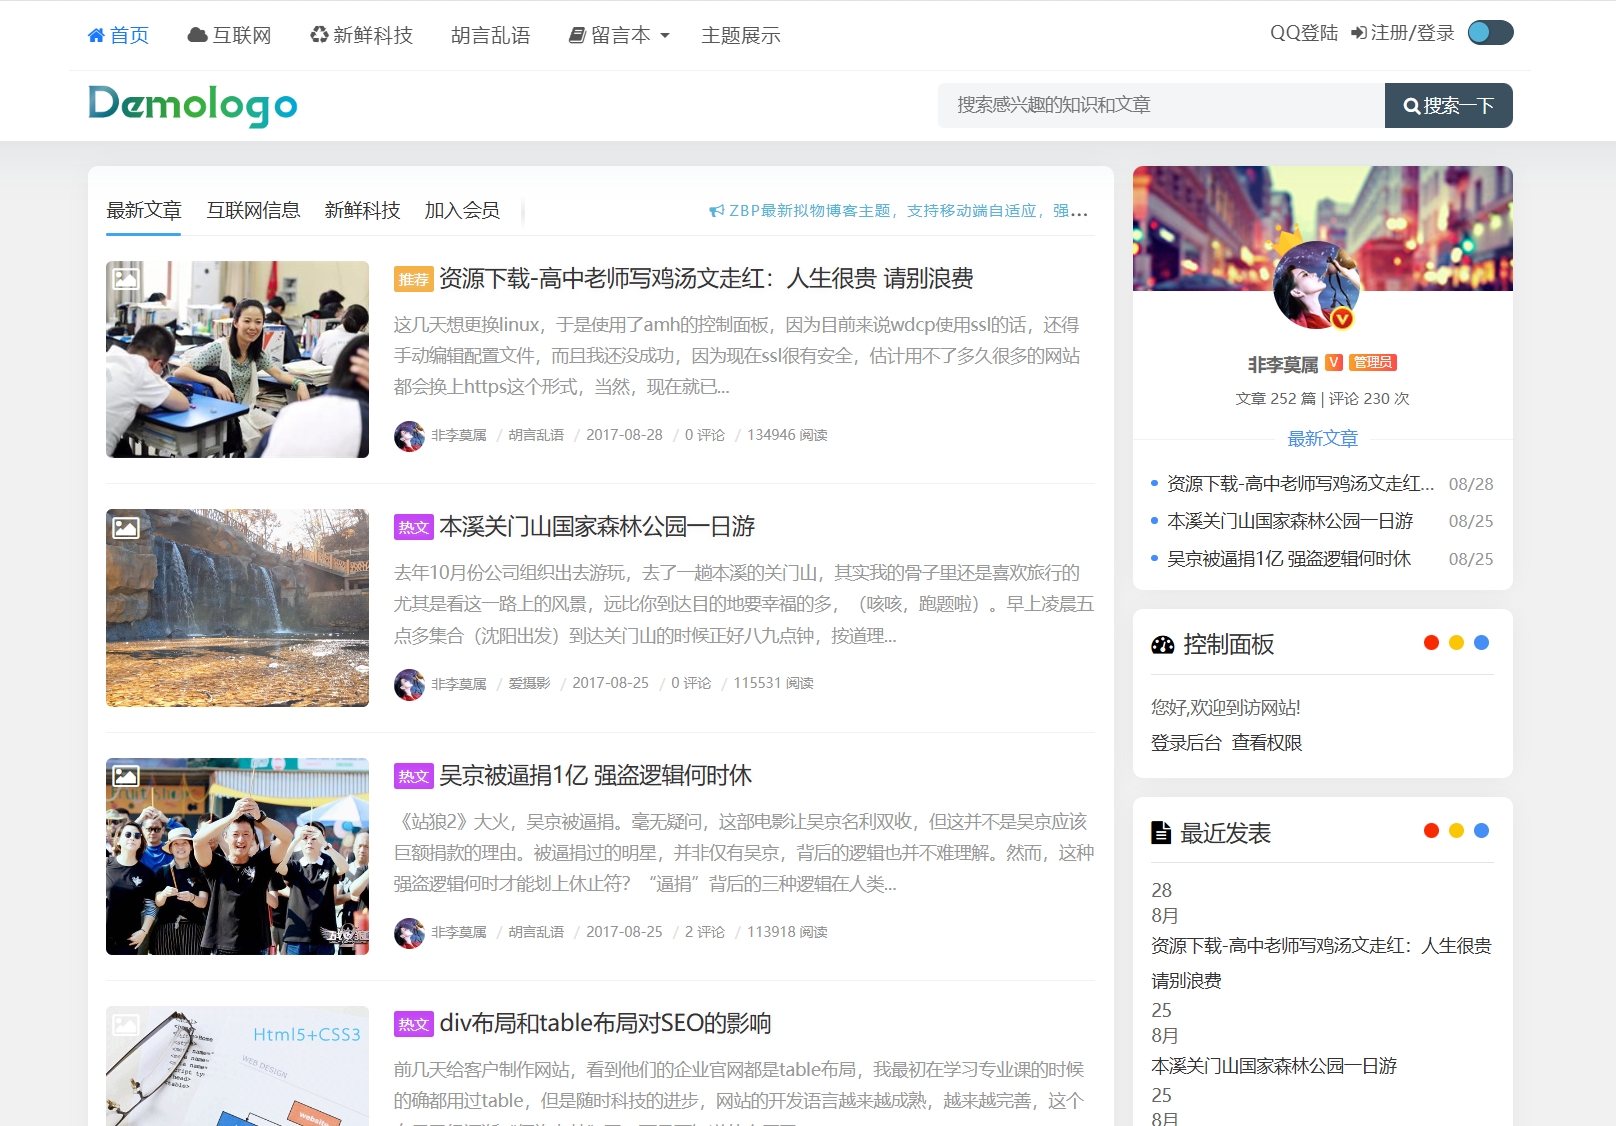This screenshot has height=1126, width=1616.
Task: Toggle the dark mode switch
Action: coord(1490,33)
